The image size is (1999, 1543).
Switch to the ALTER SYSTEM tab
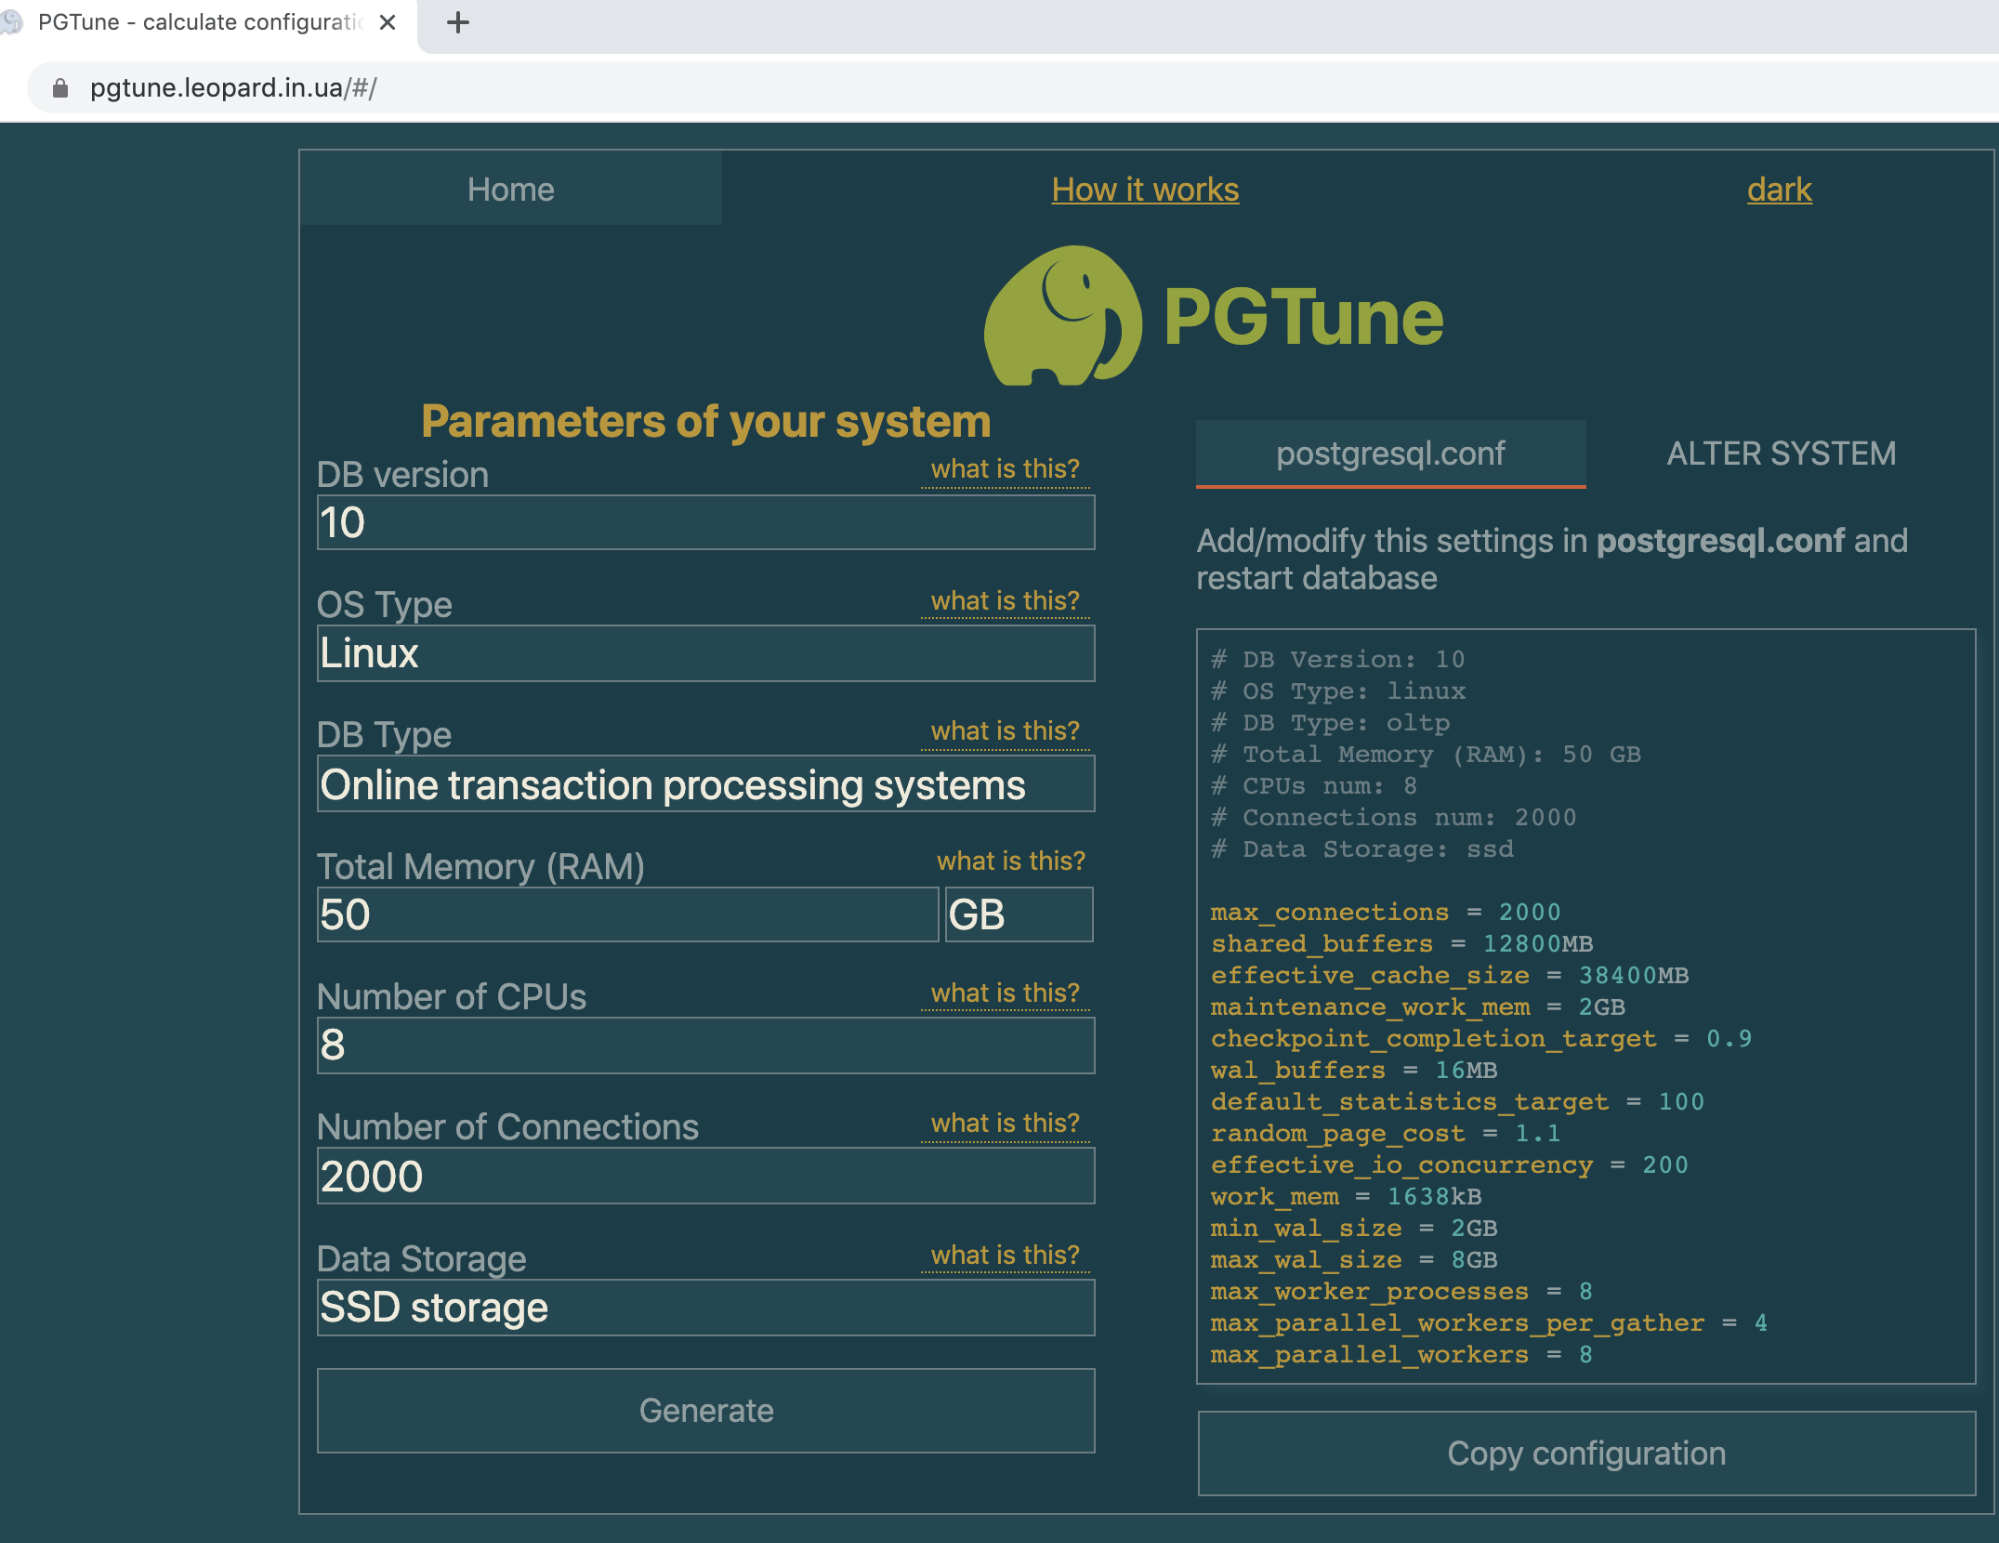[1779, 453]
